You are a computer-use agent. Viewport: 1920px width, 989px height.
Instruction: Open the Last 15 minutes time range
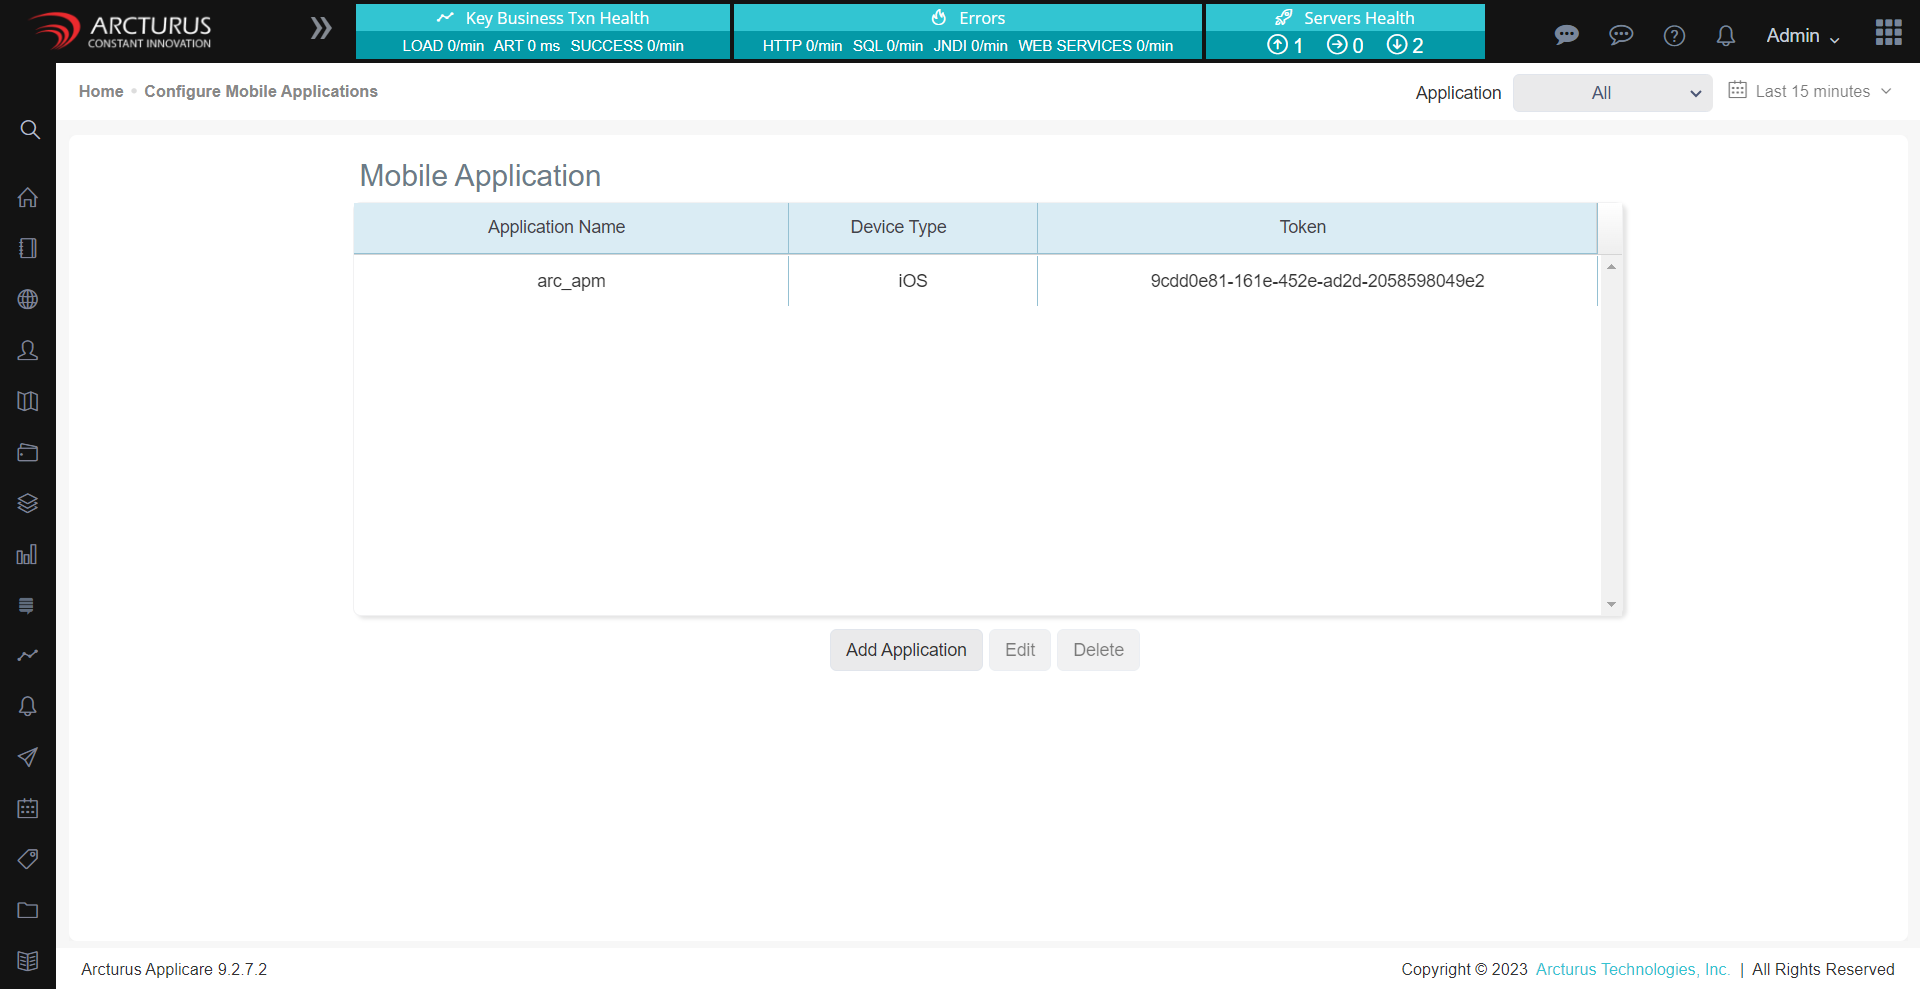(1811, 91)
